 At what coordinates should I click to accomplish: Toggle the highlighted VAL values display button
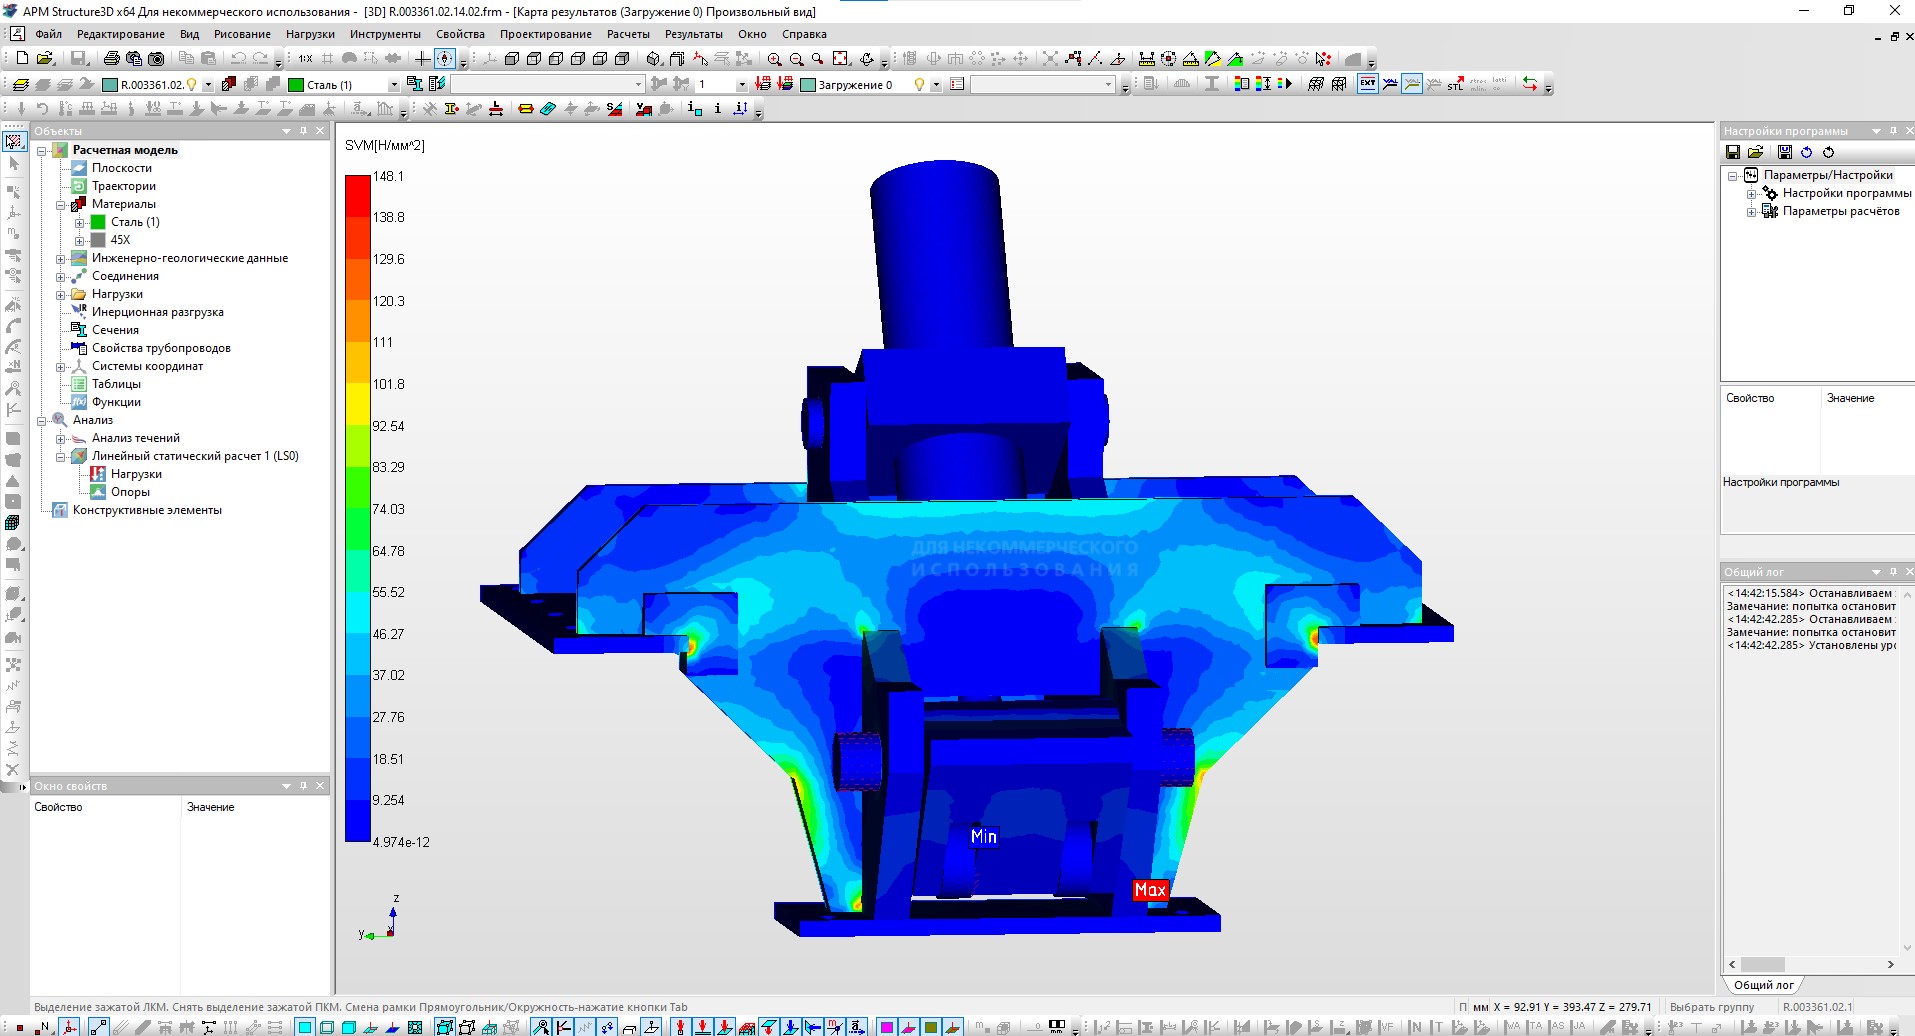[x=1411, y=85]
